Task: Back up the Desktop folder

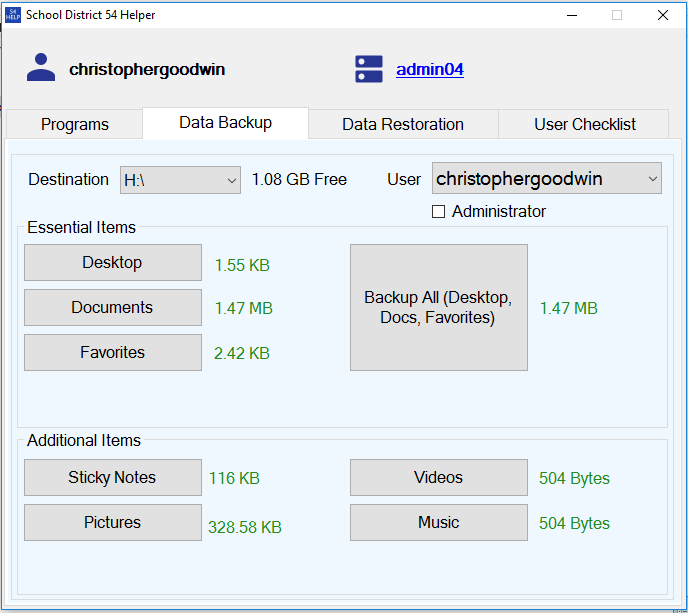Action: click(x=112, y=263)
